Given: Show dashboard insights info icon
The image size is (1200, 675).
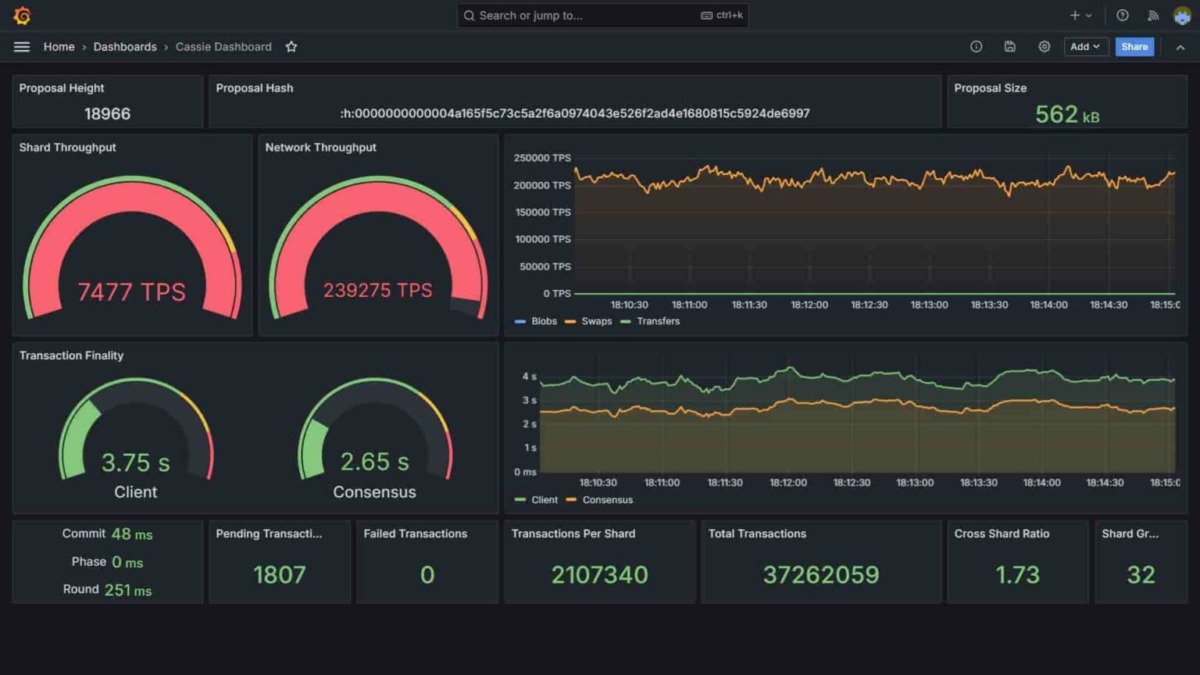Looking at the screenshot, I should [976, 47].
